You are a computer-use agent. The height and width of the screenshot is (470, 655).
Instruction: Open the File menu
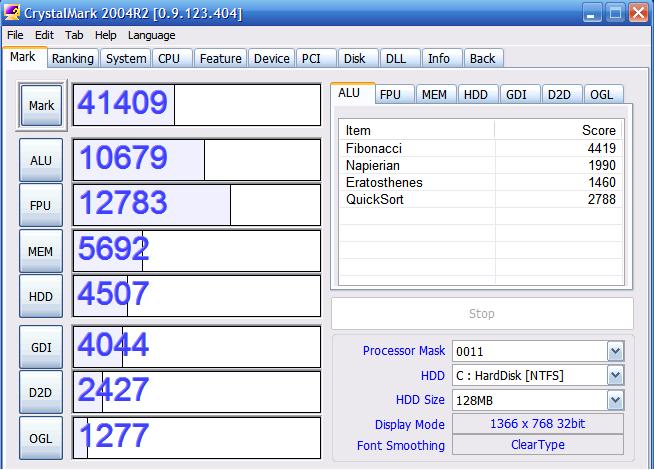click(15, 35)
